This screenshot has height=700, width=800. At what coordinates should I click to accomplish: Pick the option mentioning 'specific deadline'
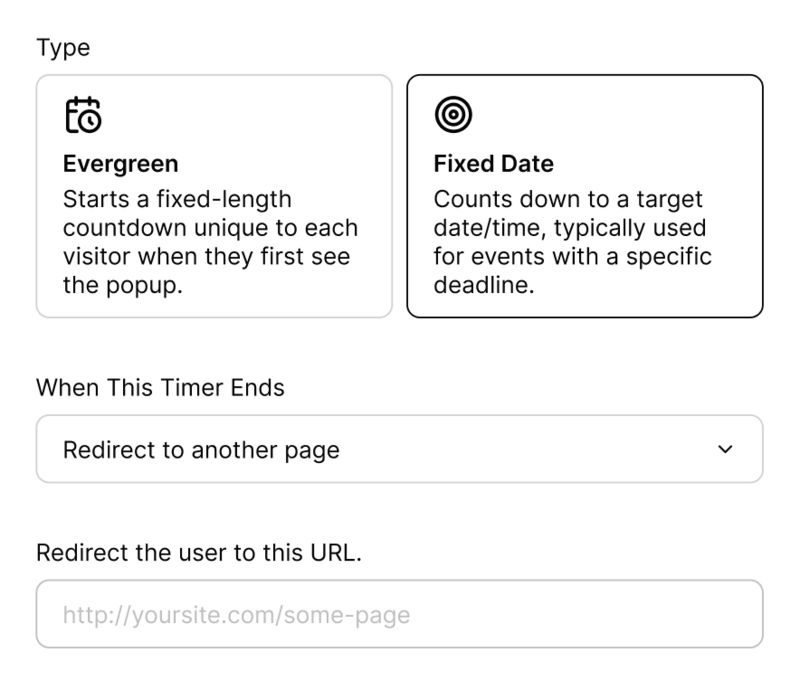coord(585,196)
